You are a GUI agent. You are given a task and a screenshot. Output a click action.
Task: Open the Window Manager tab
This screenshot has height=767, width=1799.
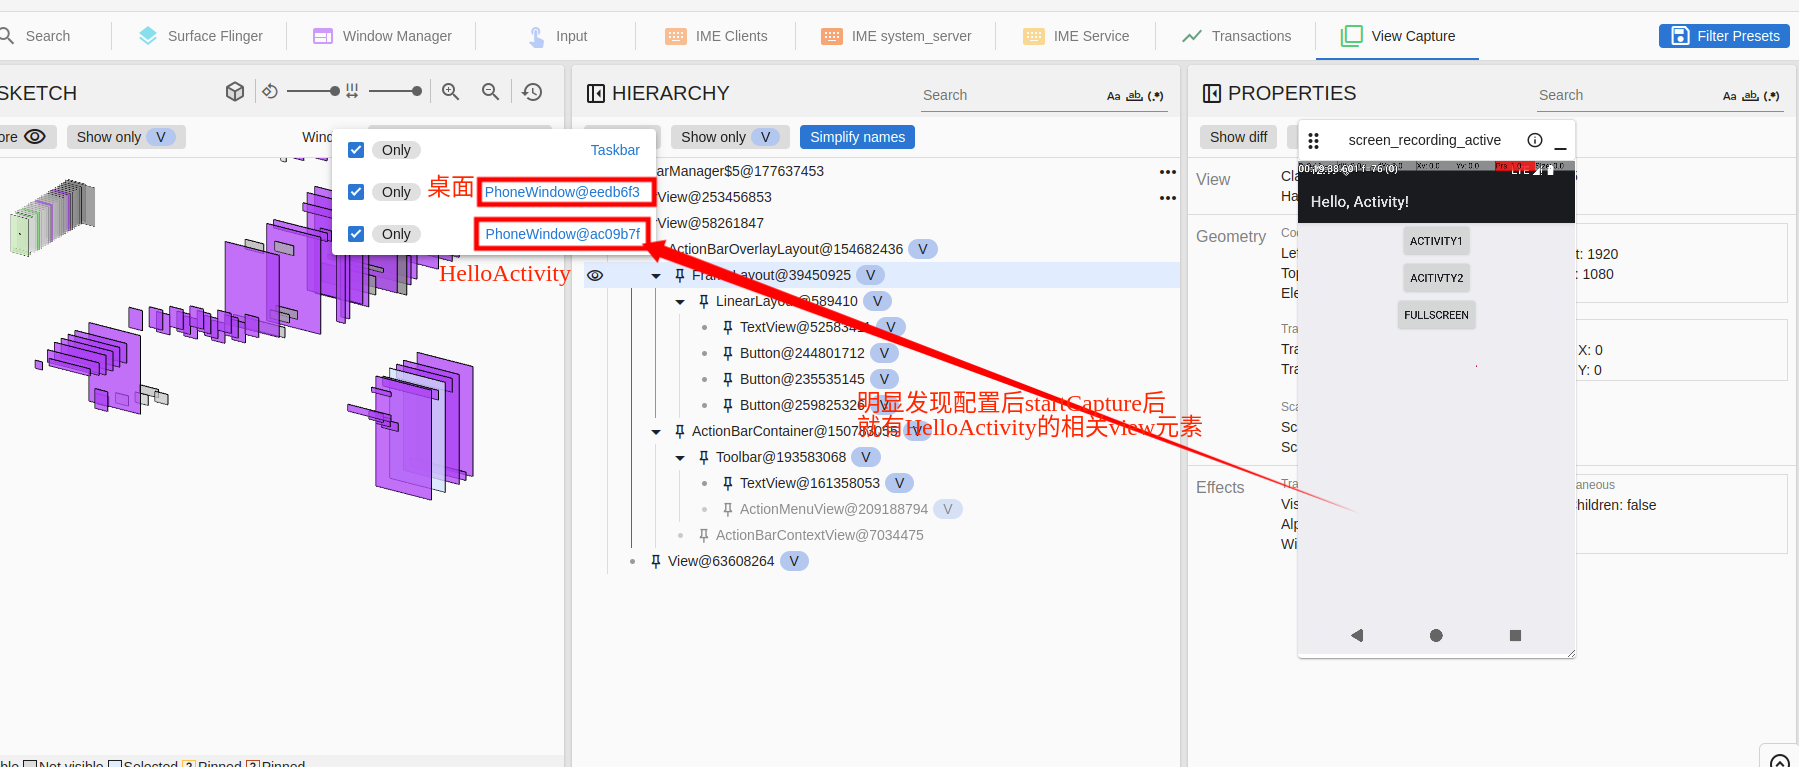pos(382,36)
